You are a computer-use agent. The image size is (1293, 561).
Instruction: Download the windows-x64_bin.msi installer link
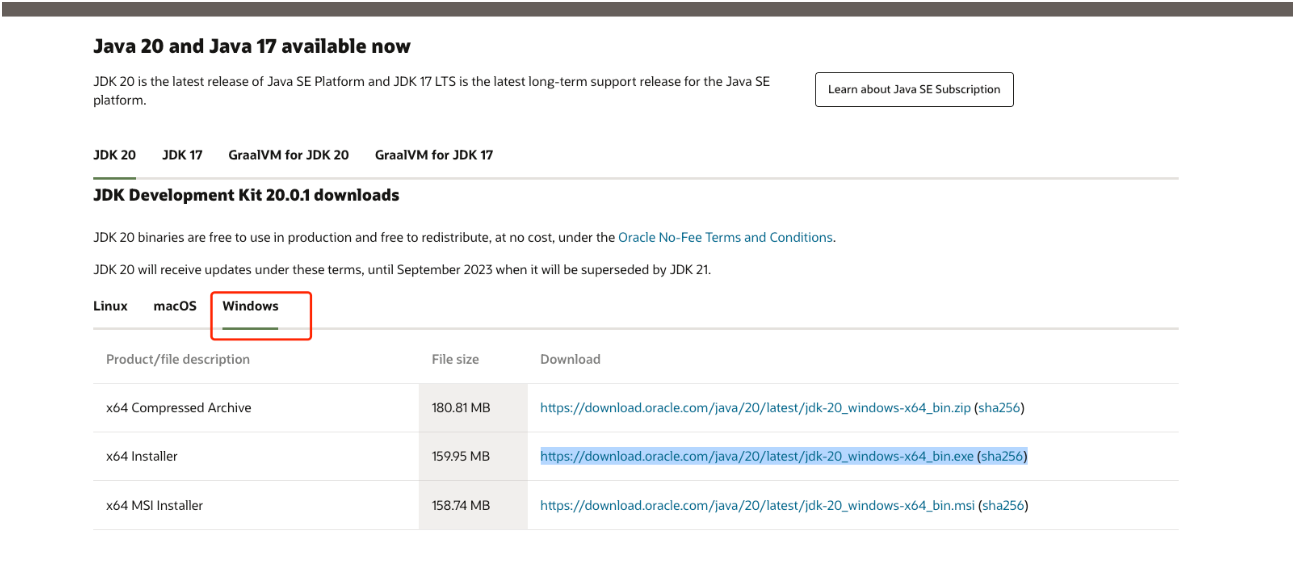point(757,505)
